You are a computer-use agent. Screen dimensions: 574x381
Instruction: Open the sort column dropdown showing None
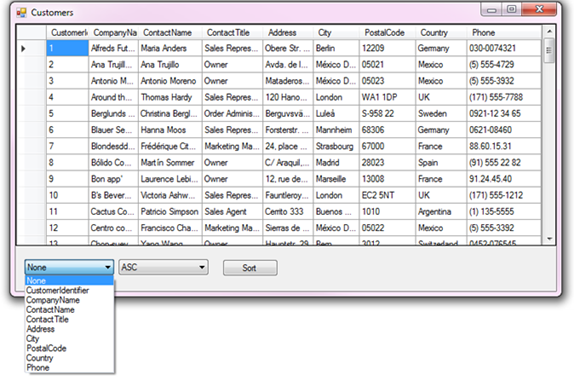69,267
